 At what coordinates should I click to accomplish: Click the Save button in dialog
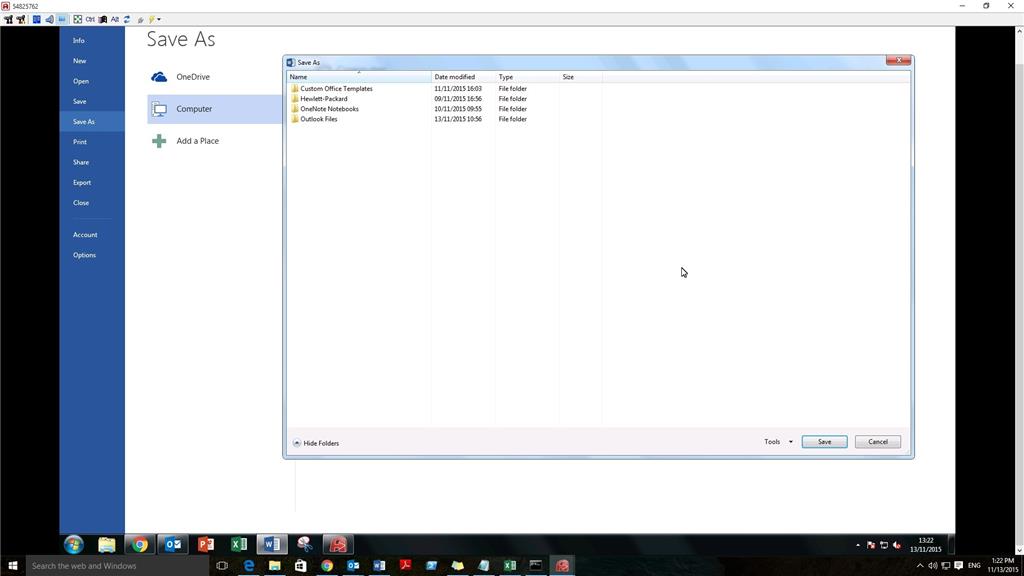pyautogui.click(x=824, y=442)
